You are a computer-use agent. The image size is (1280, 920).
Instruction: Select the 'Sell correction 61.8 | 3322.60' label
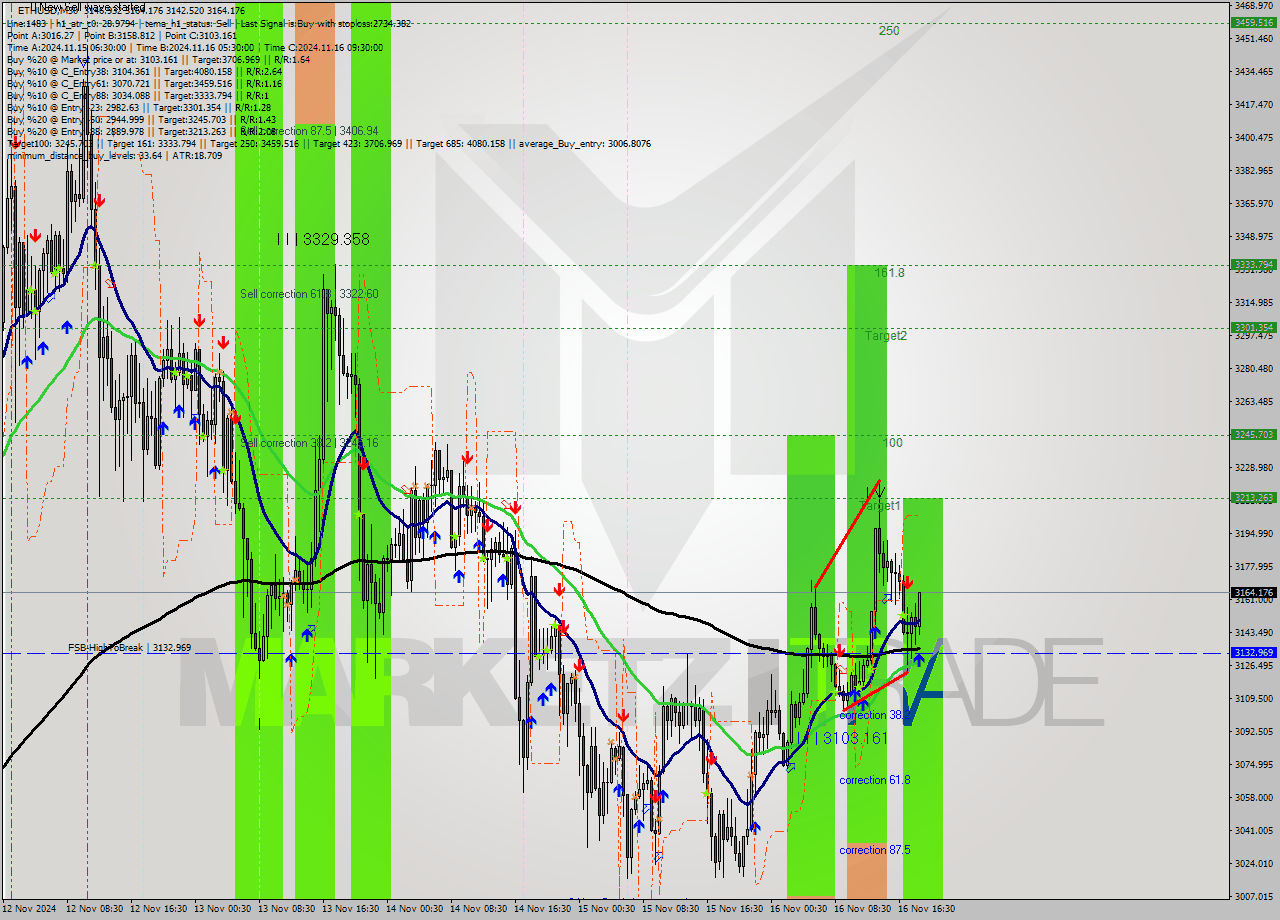coord(309,293)
